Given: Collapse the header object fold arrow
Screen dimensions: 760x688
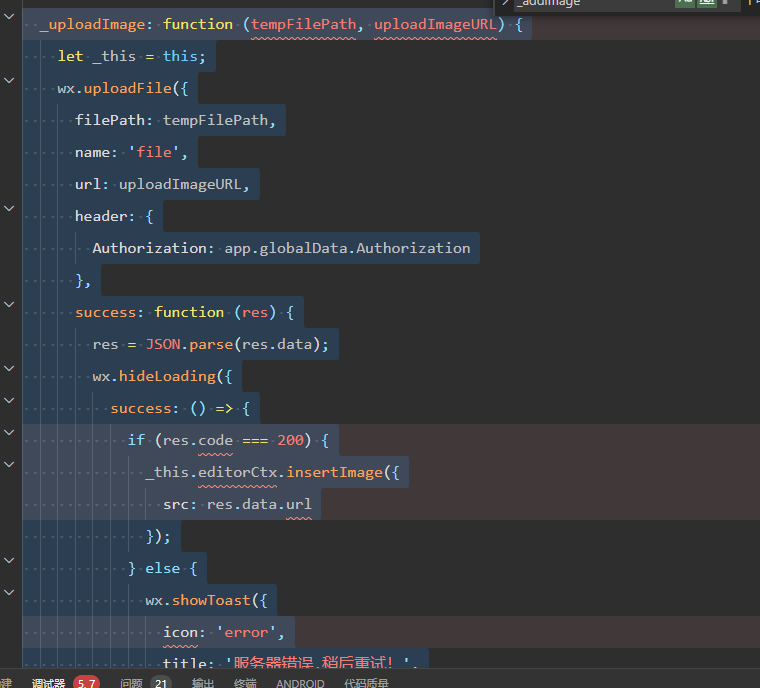Looking at the screenshot, I should coord(9,208).
